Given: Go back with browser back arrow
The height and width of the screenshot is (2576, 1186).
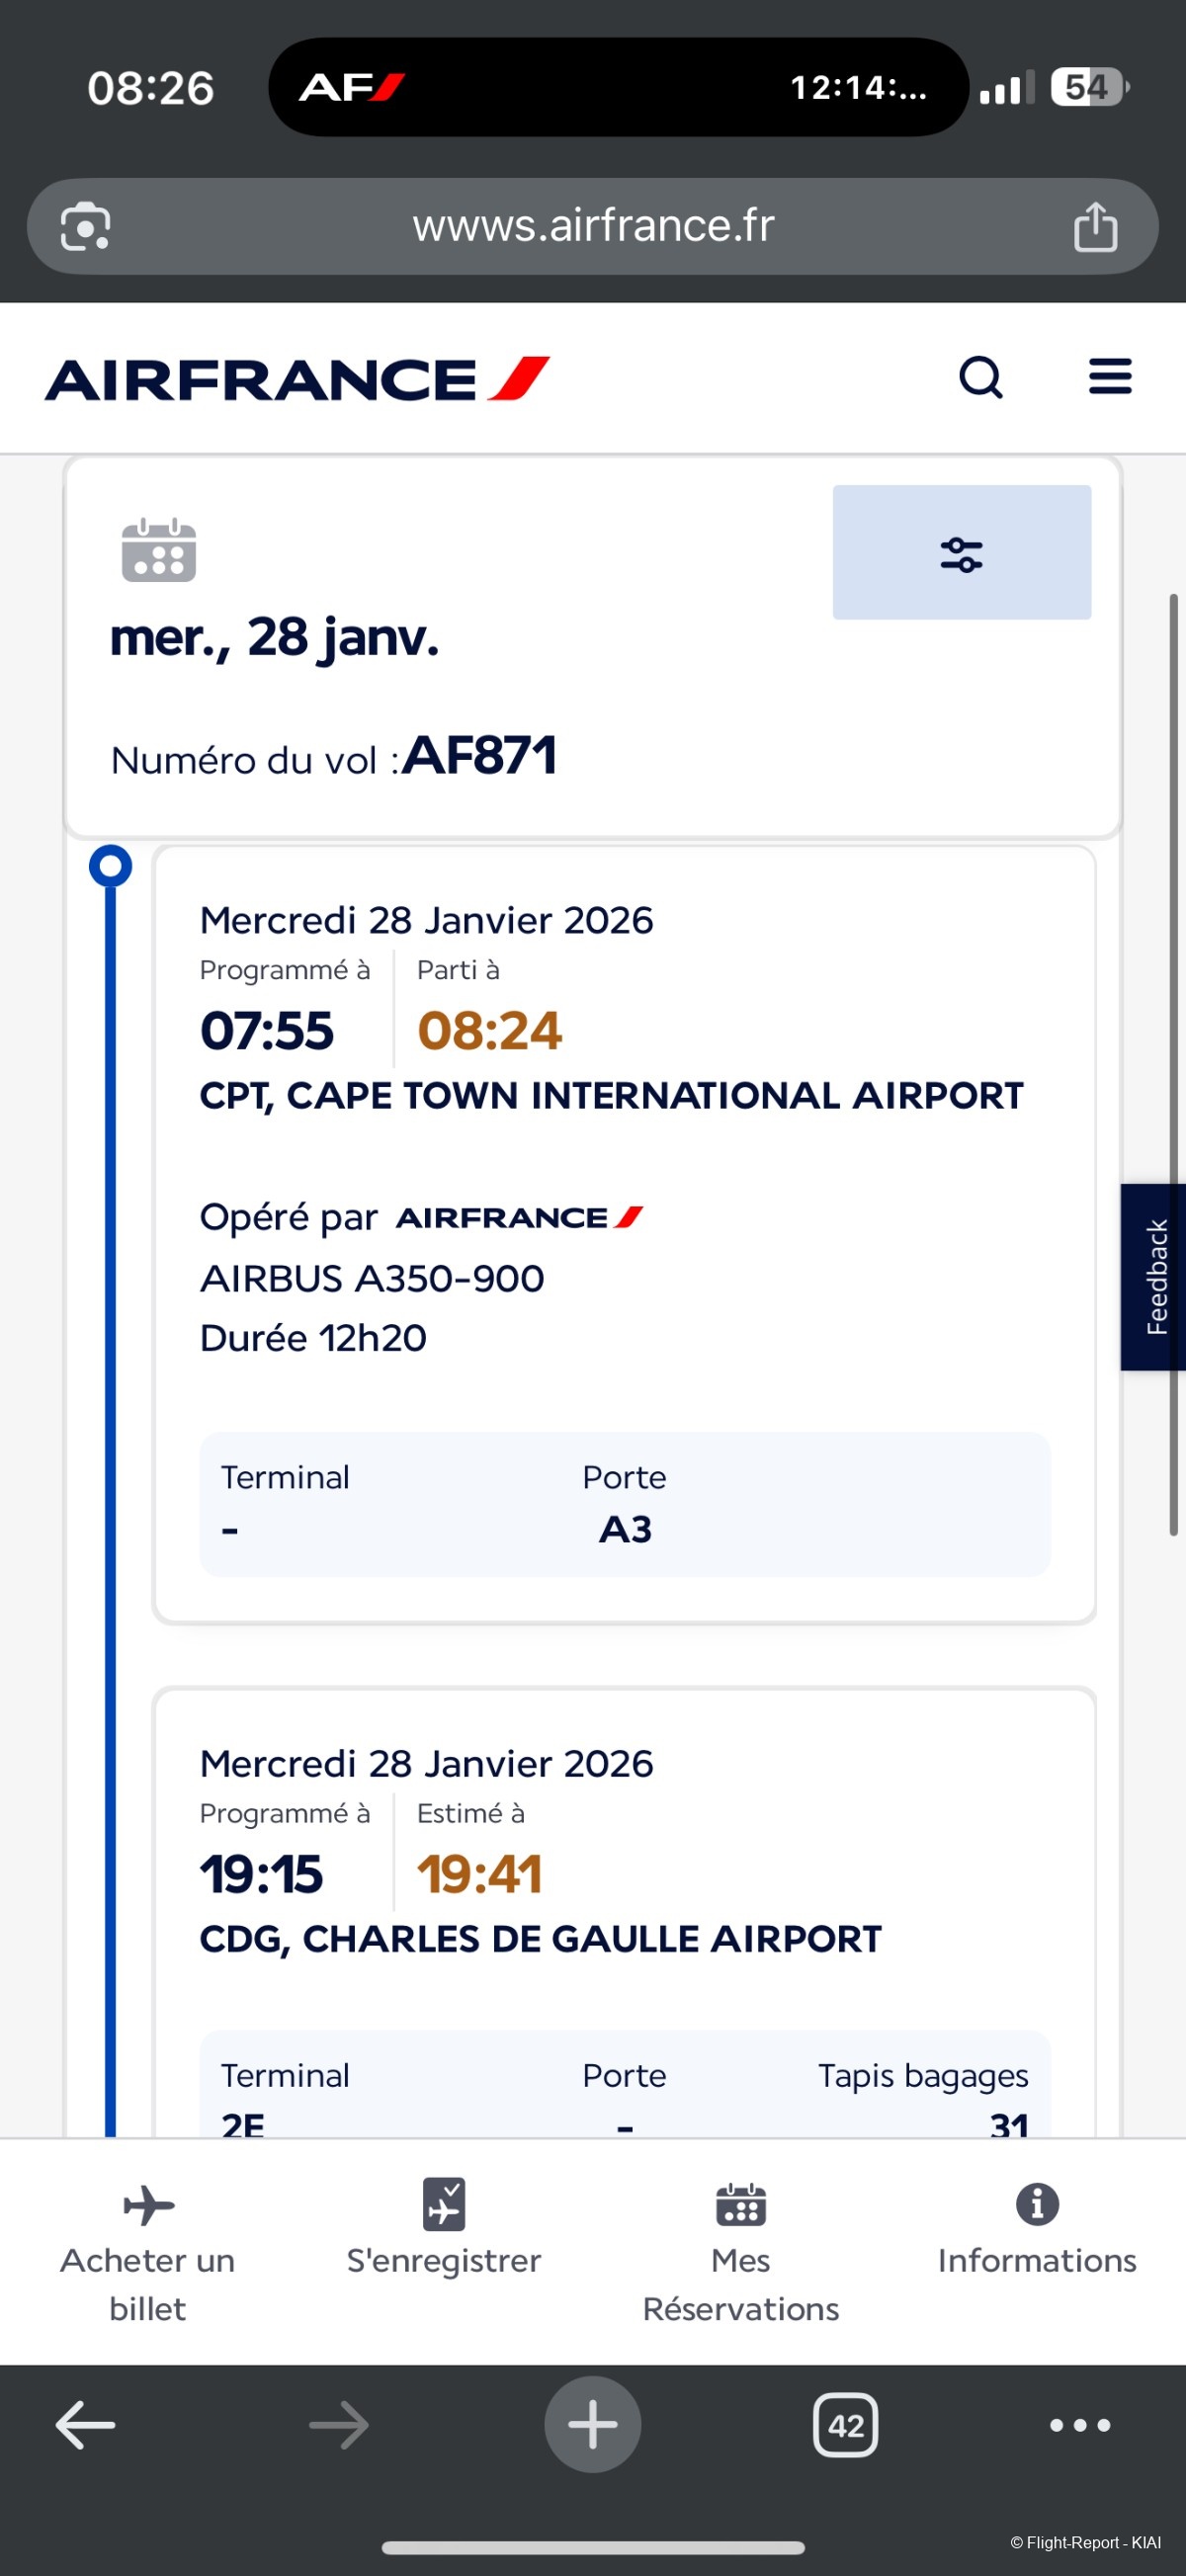Looking at the screenshot, I should [85, 2425].
